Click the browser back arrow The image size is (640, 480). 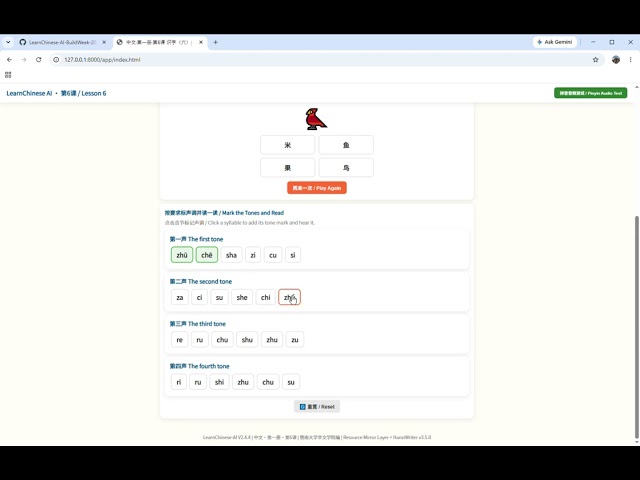pyautogui.click(x=9, y=60)
